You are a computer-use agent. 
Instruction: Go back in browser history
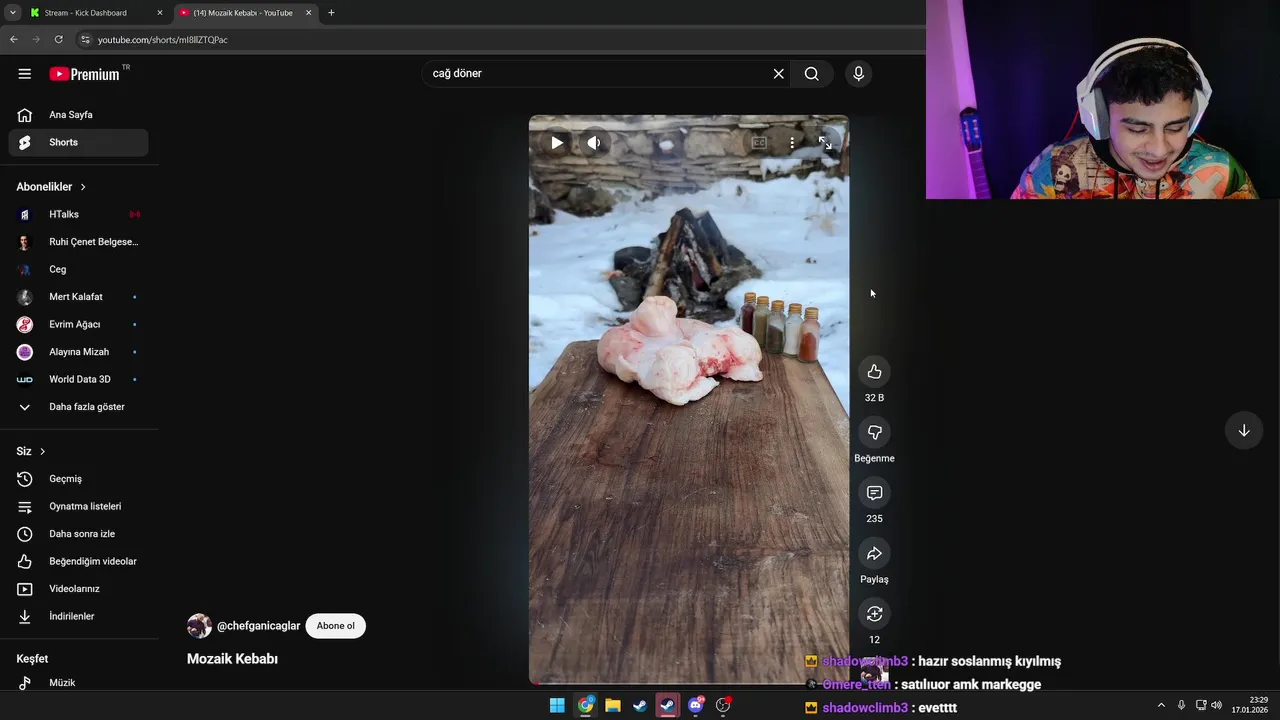coord(13,39)
